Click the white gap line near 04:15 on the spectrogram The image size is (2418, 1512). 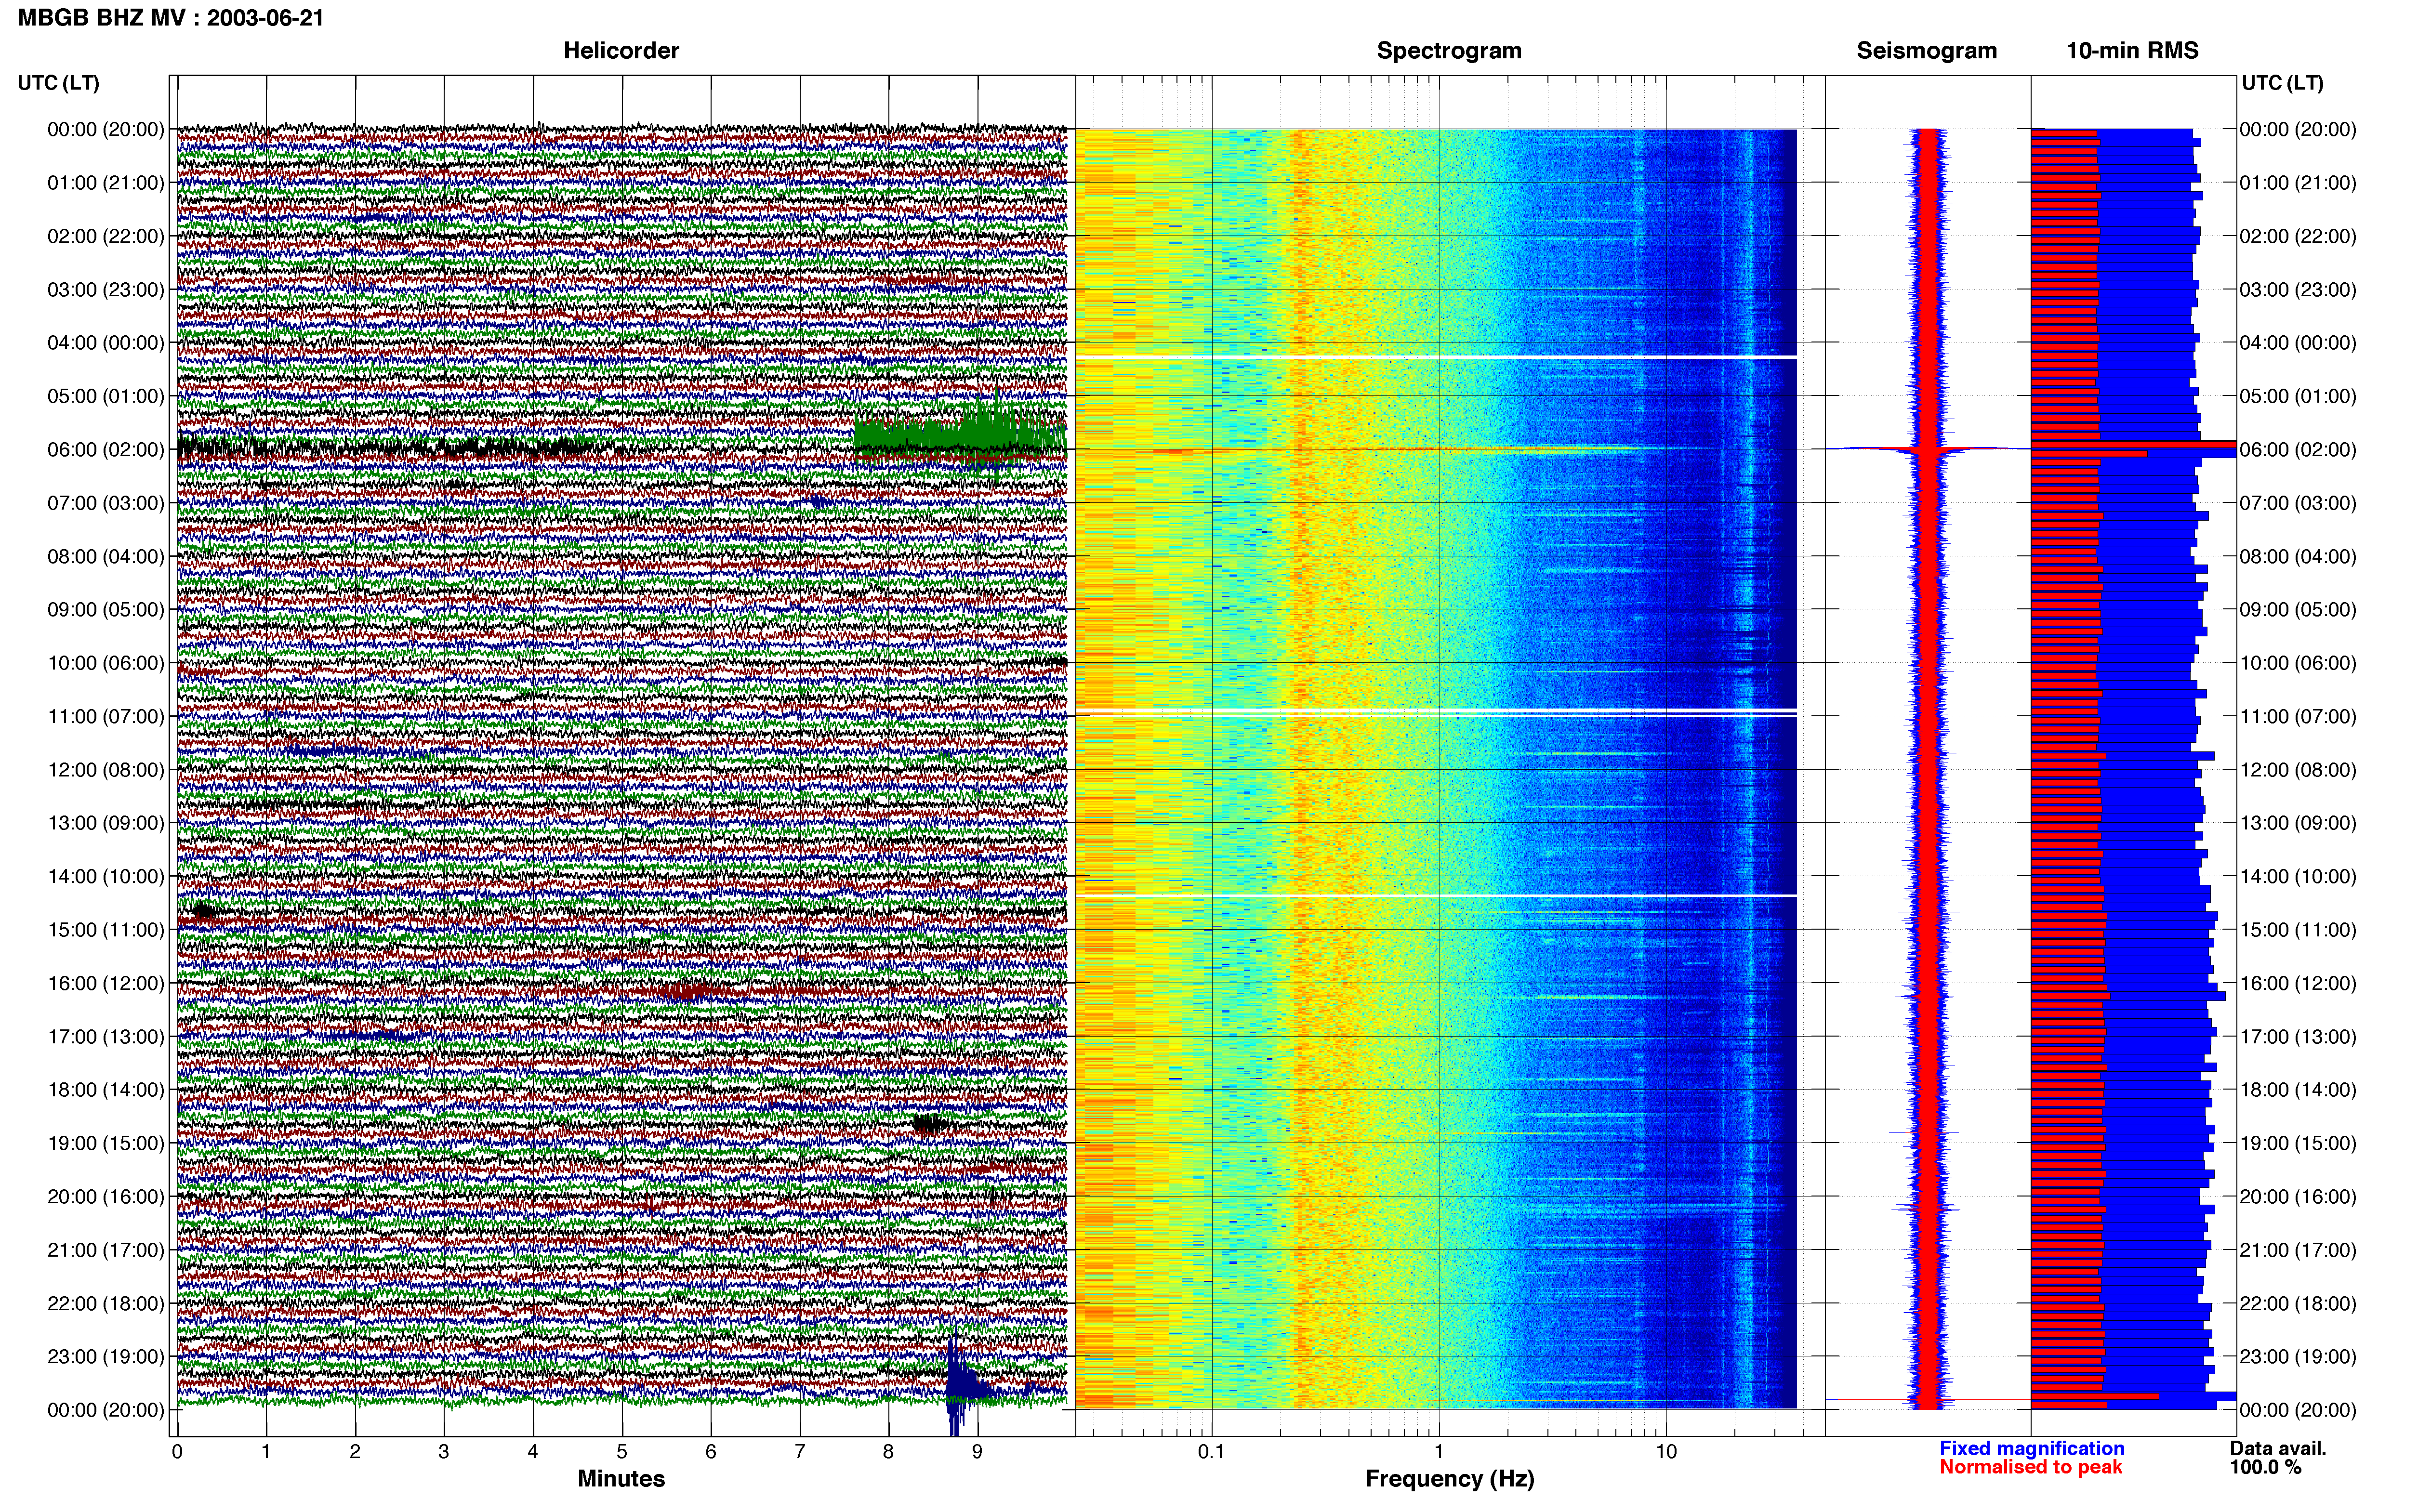[x=1436, y=357]
